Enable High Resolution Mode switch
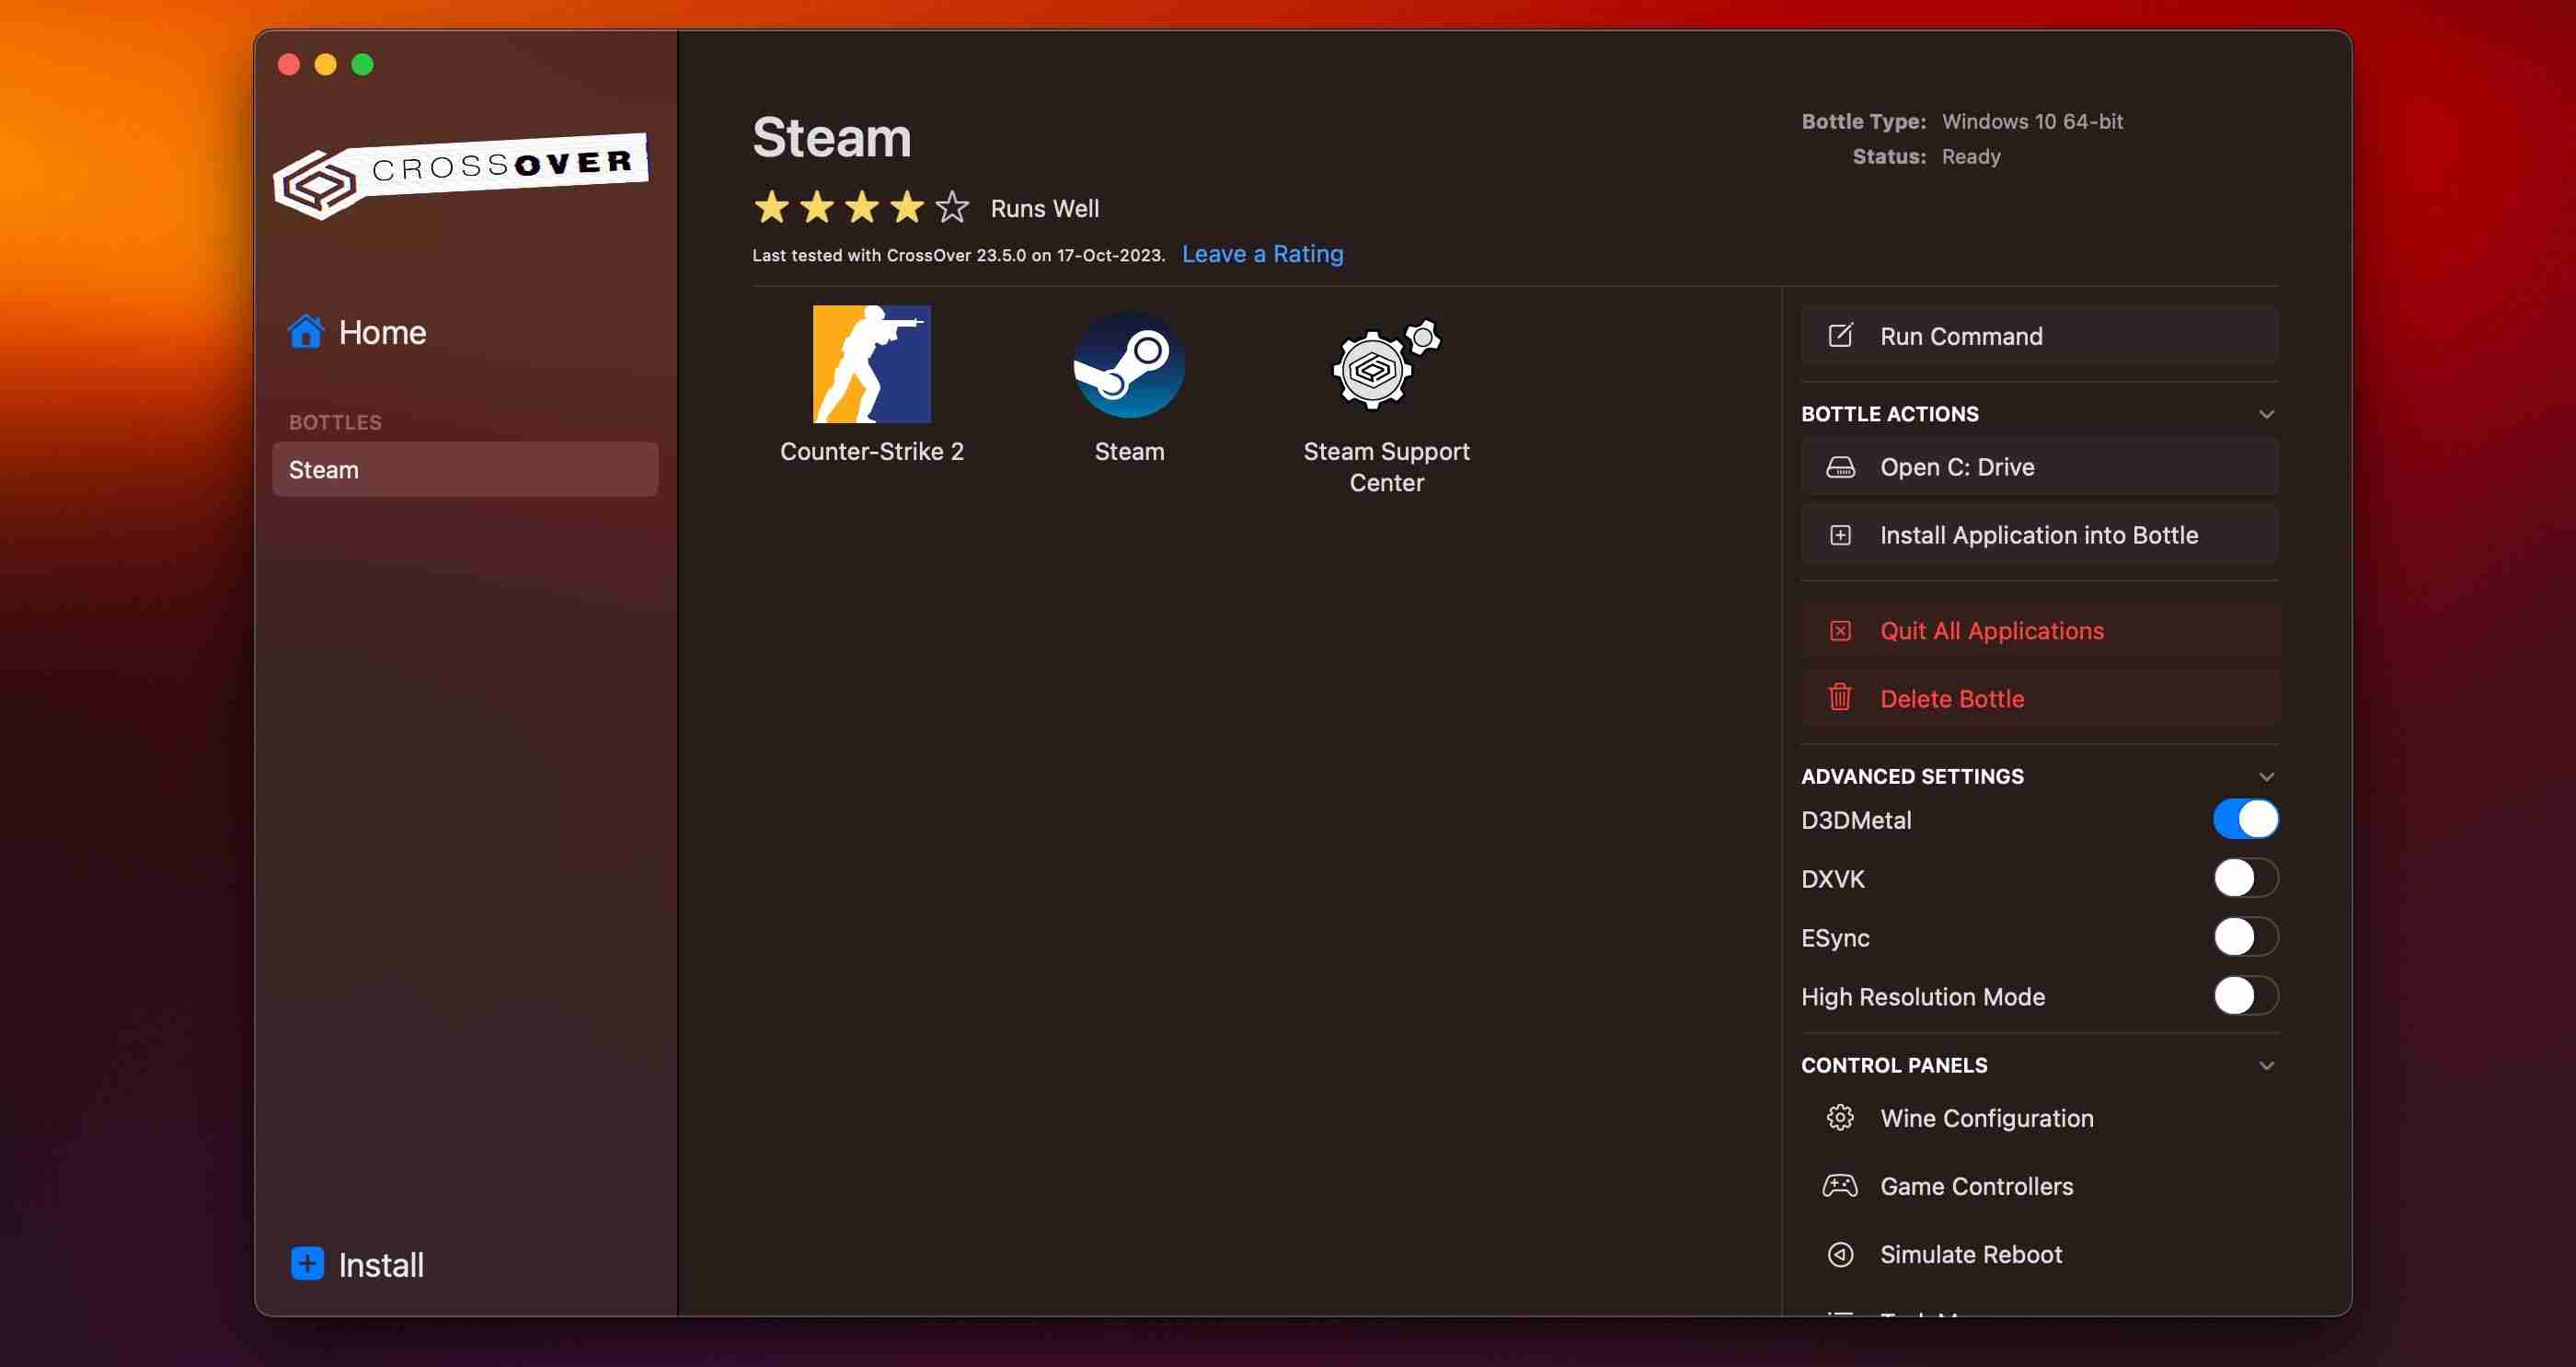Screen dimensions: 2576x1367 (x=2245, y=995)
